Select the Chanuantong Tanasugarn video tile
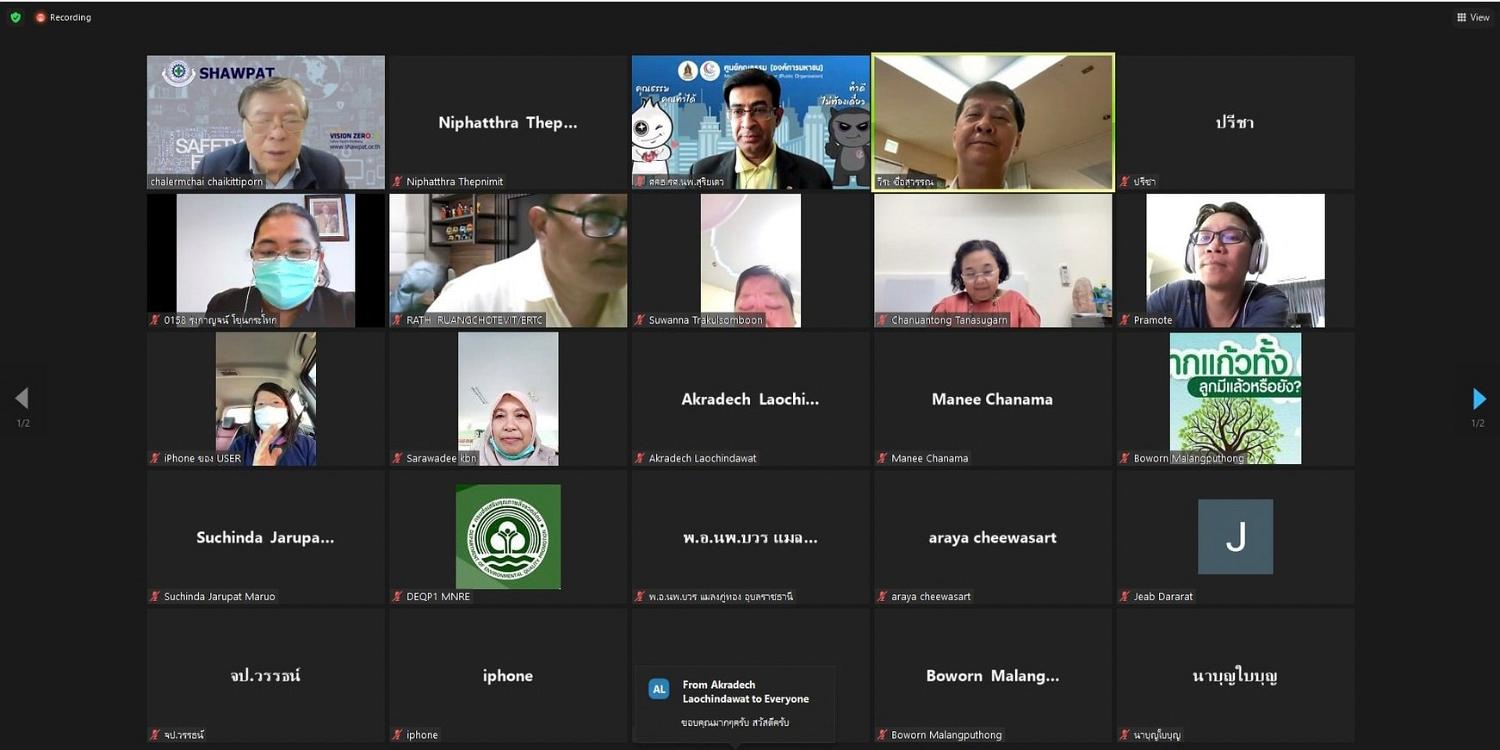The width and height of the screenshot is (1500, 750). (993, 260)
